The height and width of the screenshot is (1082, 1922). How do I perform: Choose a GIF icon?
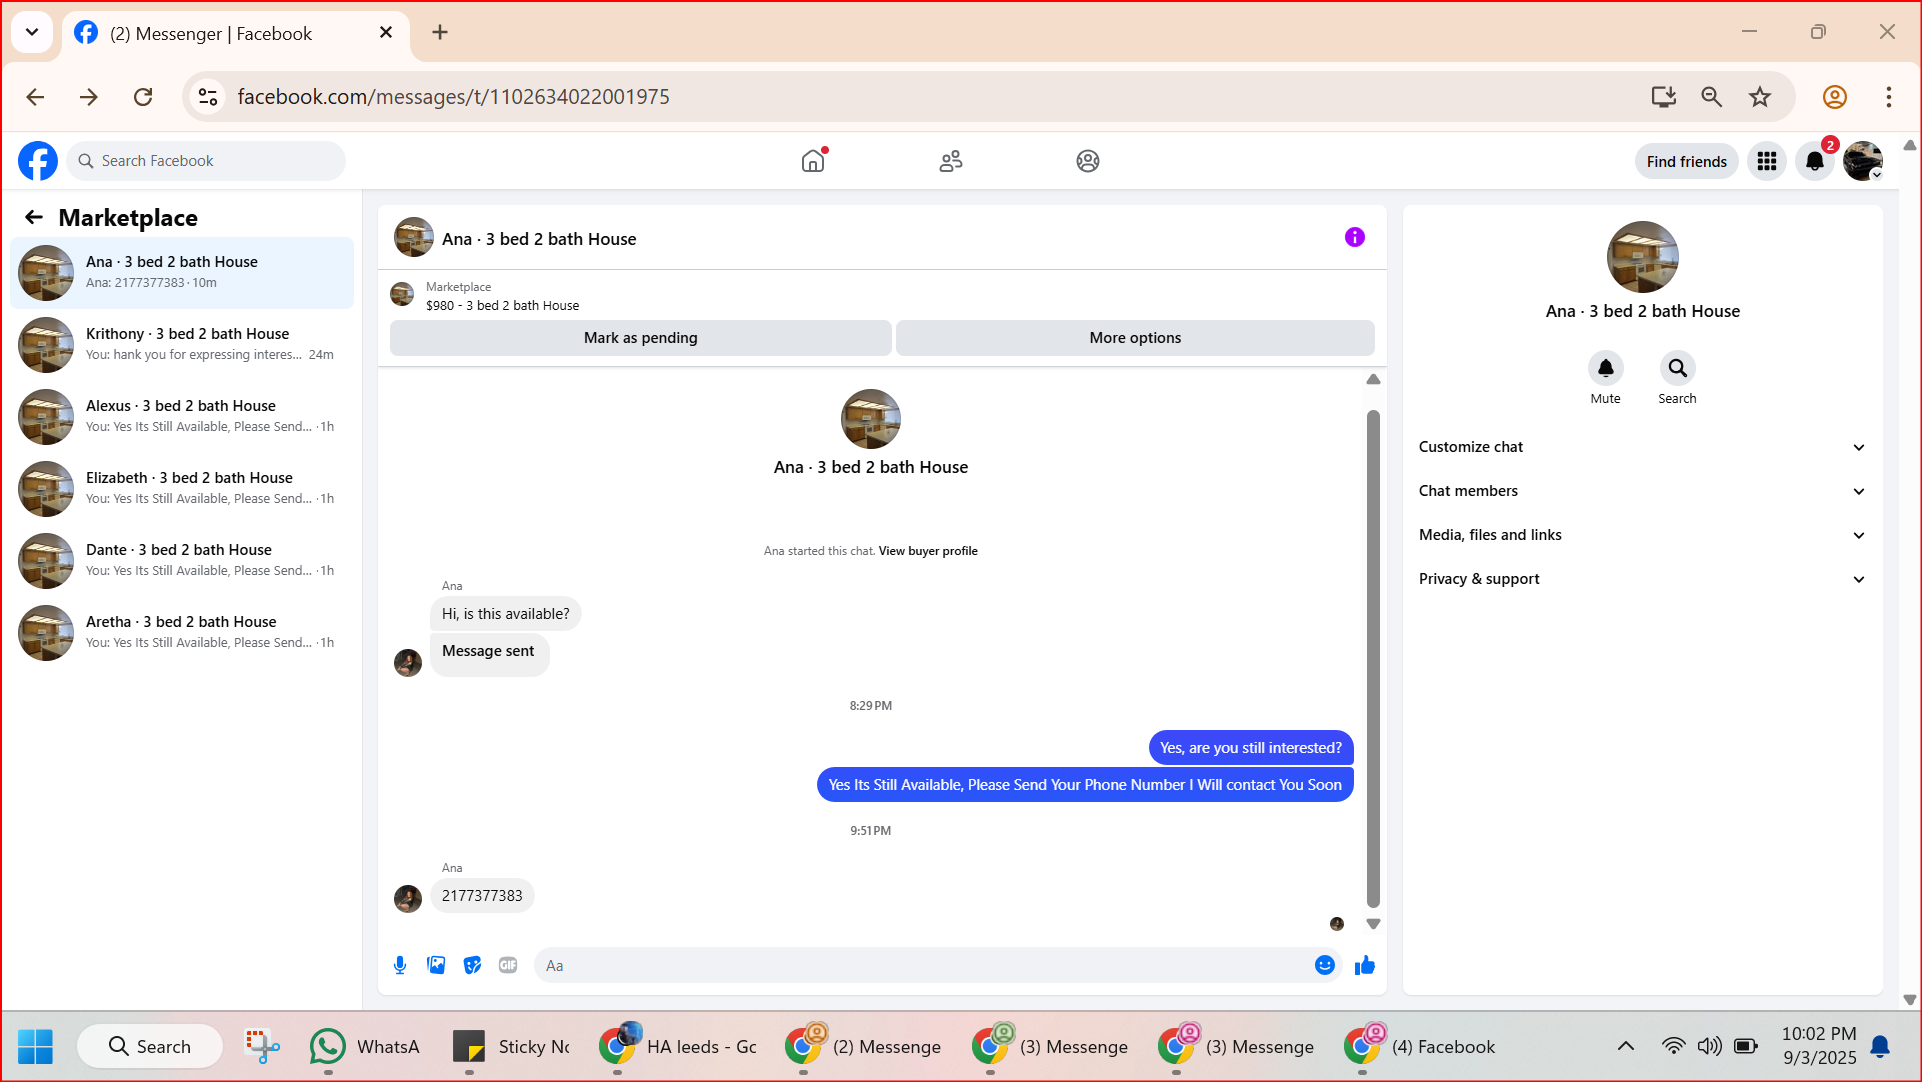click(x=508, y=965)
